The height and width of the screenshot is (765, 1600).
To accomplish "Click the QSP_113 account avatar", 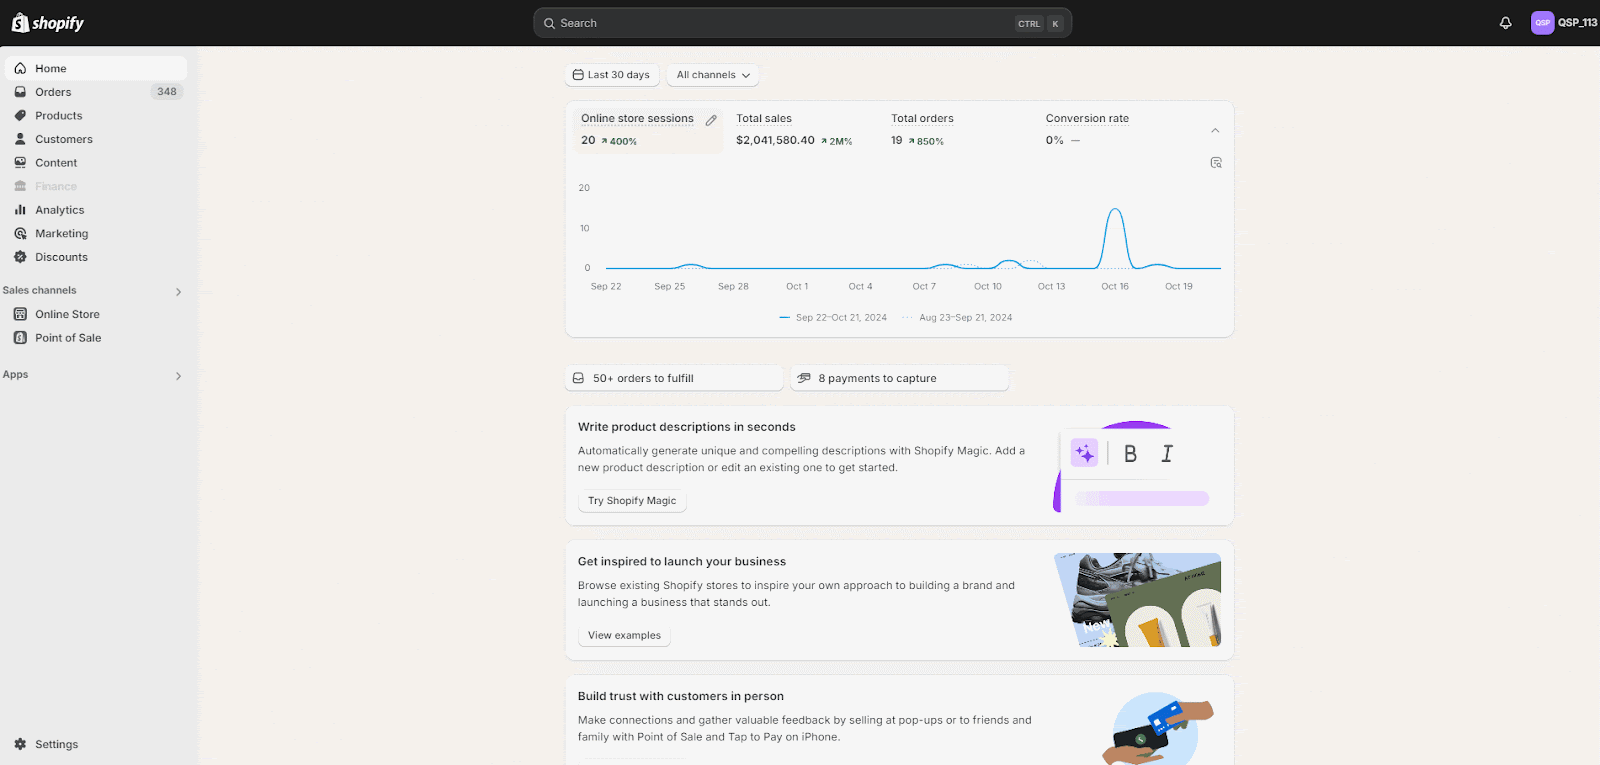I will 1542,23.
